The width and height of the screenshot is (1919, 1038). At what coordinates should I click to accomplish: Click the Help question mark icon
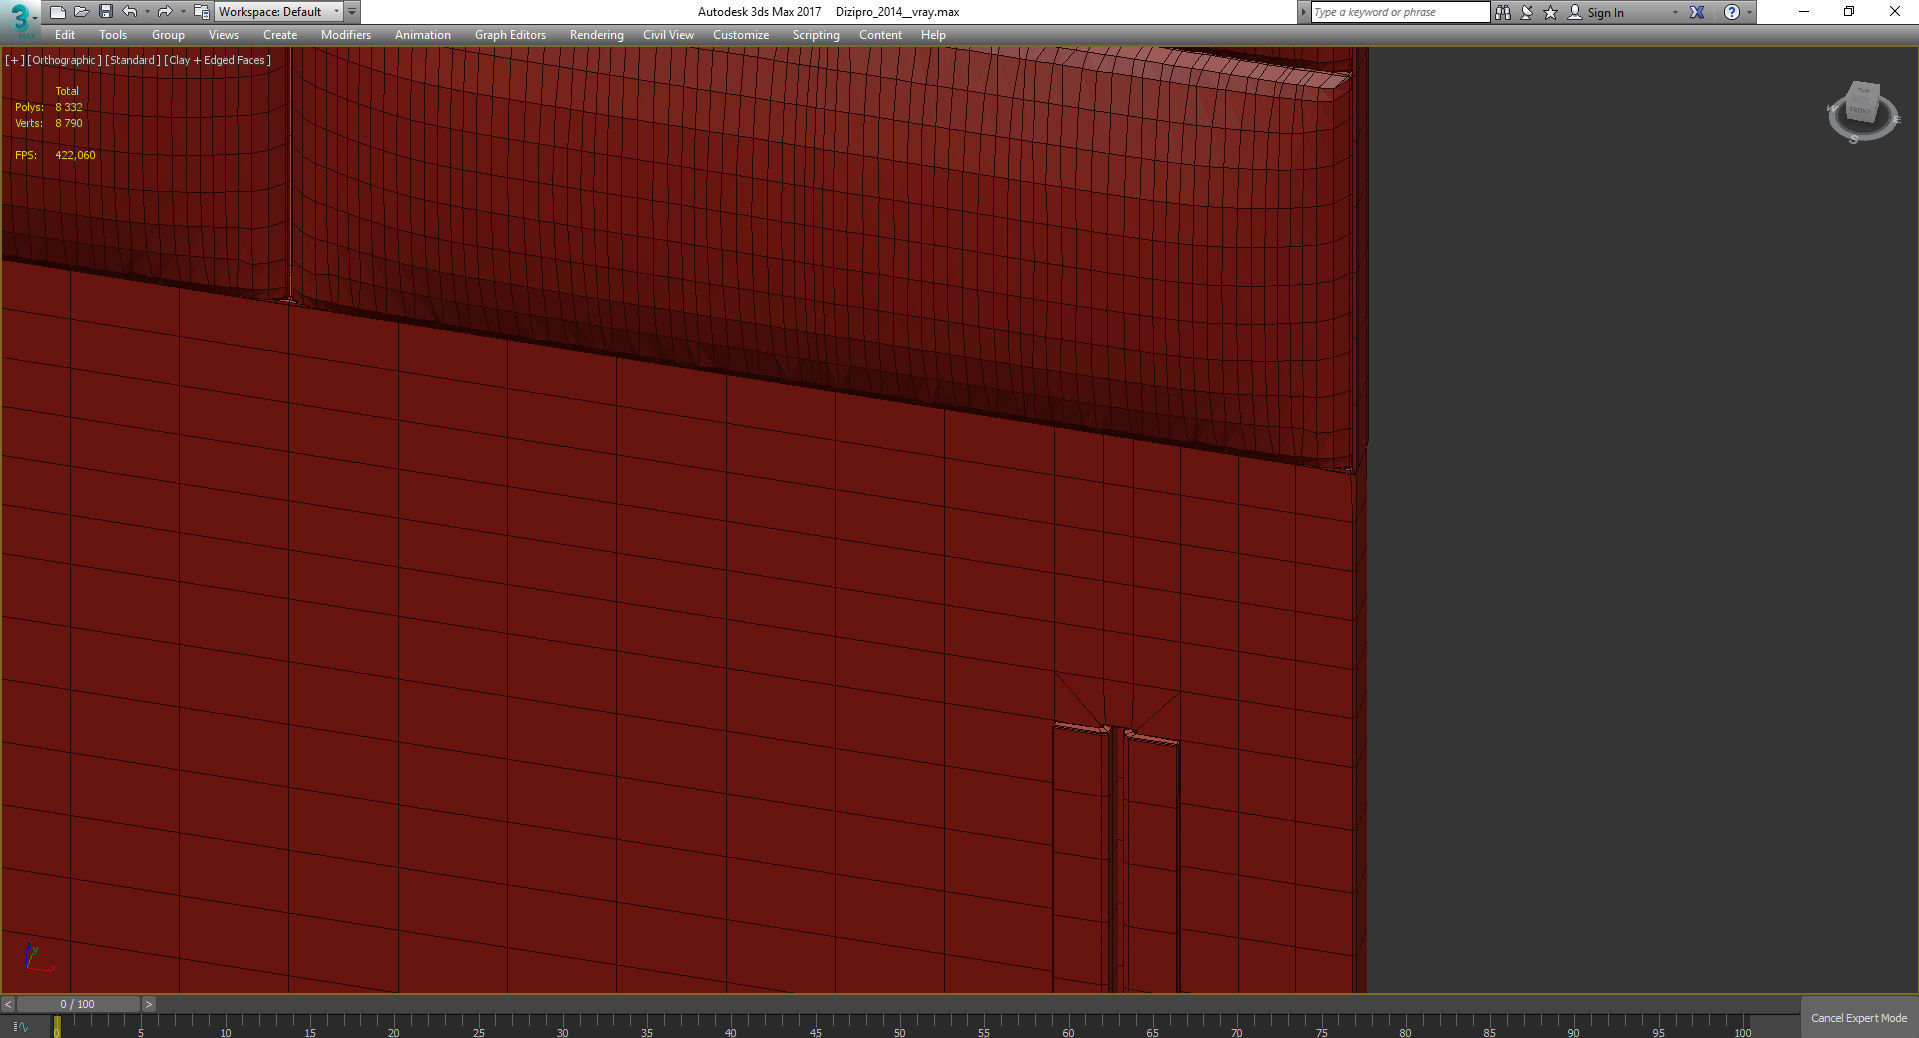tap(1732, 12)
